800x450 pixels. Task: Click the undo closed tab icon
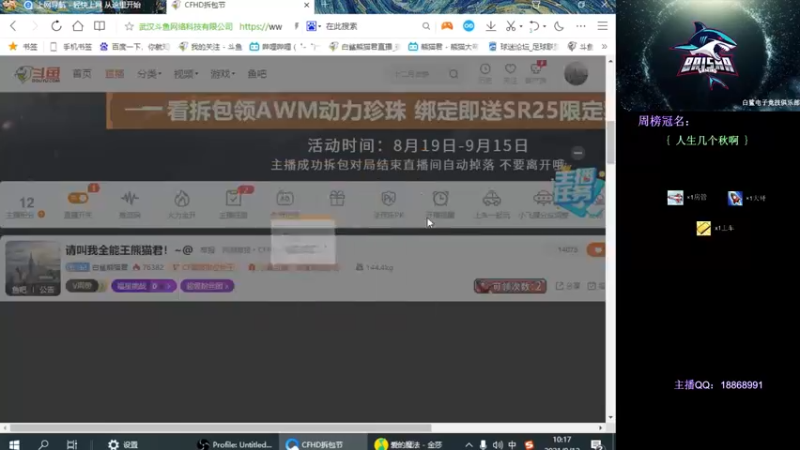(534, 26)
